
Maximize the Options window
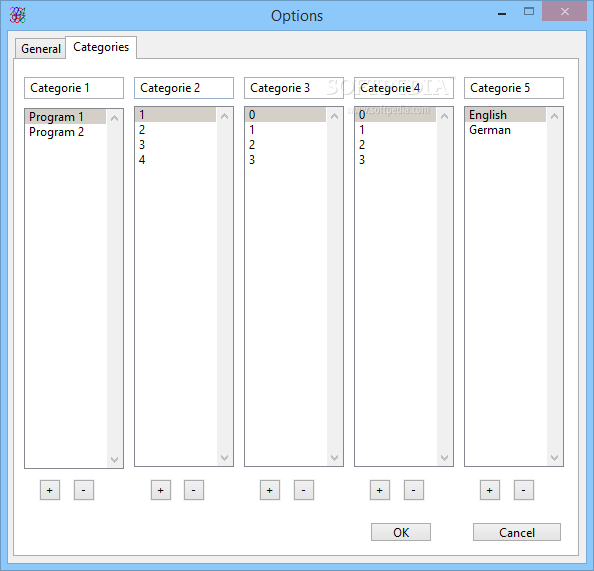click(x=529, y=12)
